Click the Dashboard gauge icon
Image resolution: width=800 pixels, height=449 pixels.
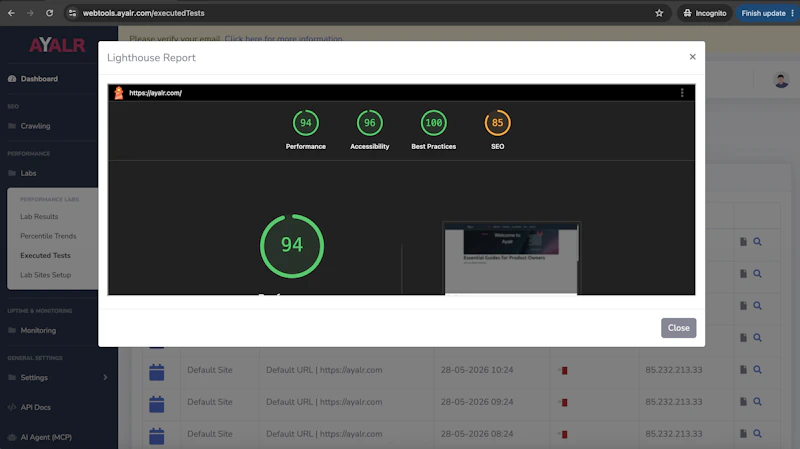tap(12, 79)
